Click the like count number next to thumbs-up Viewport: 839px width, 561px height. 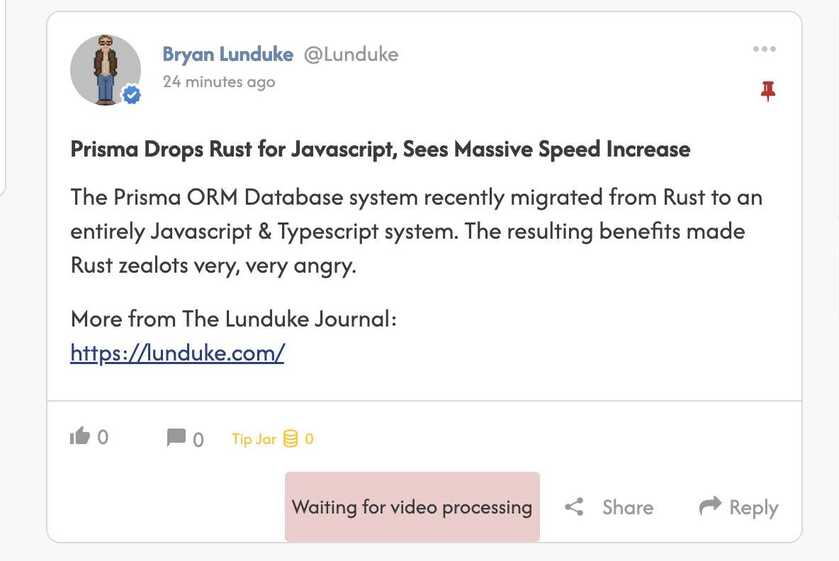[x=103, y=437]
